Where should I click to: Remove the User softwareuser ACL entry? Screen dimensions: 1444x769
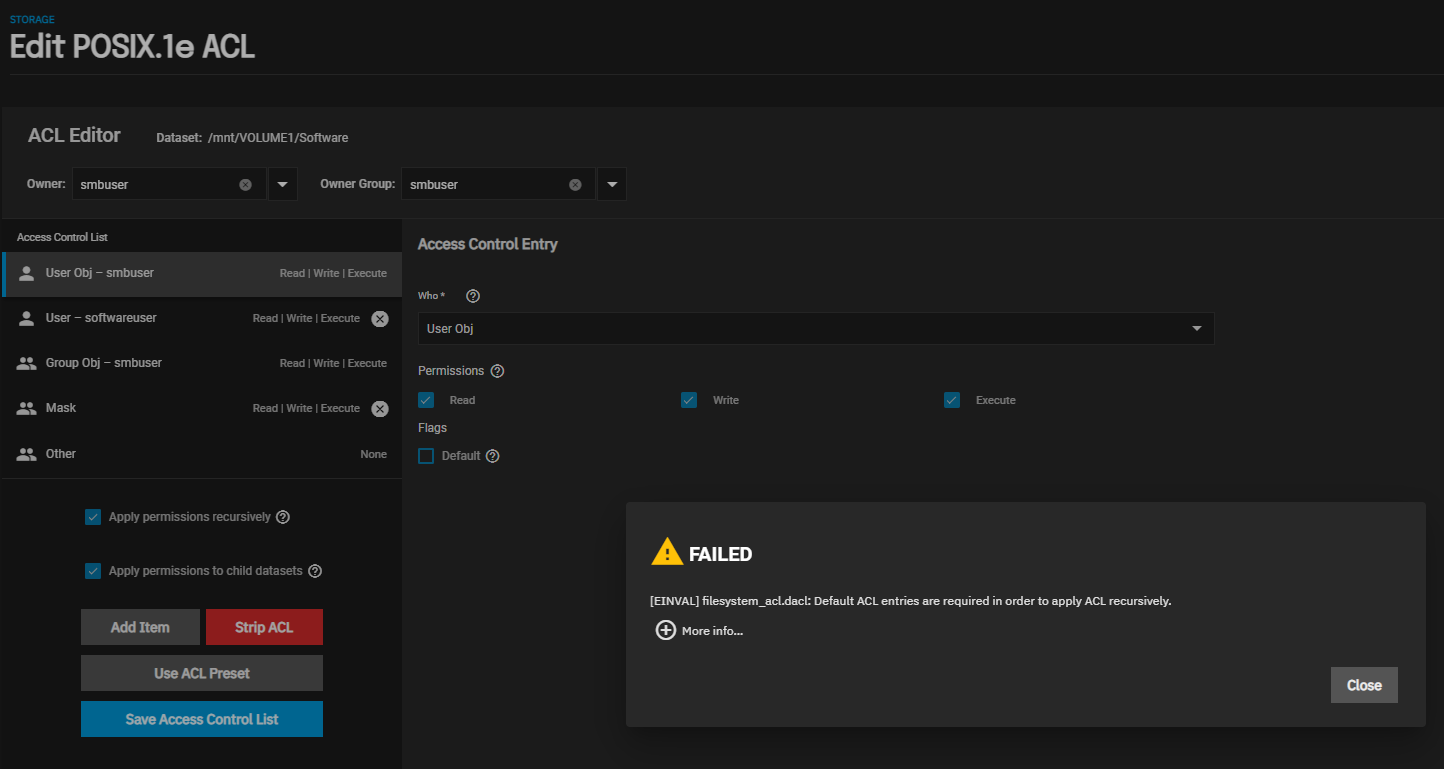coord(380,319)
